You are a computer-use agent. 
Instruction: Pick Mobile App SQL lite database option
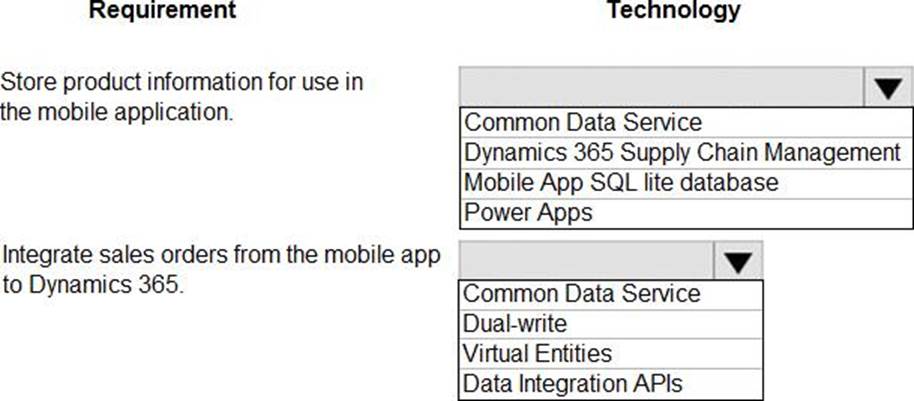621,183
